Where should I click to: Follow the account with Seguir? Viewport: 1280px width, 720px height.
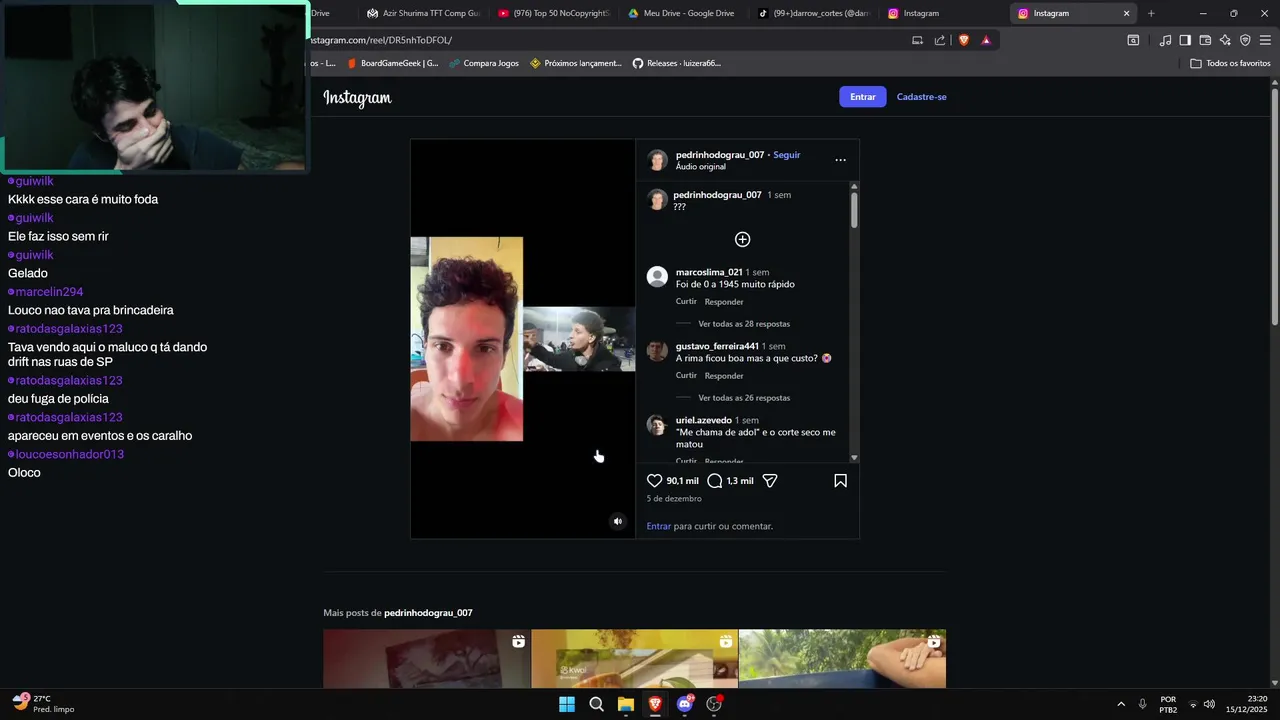click(787, 155)
